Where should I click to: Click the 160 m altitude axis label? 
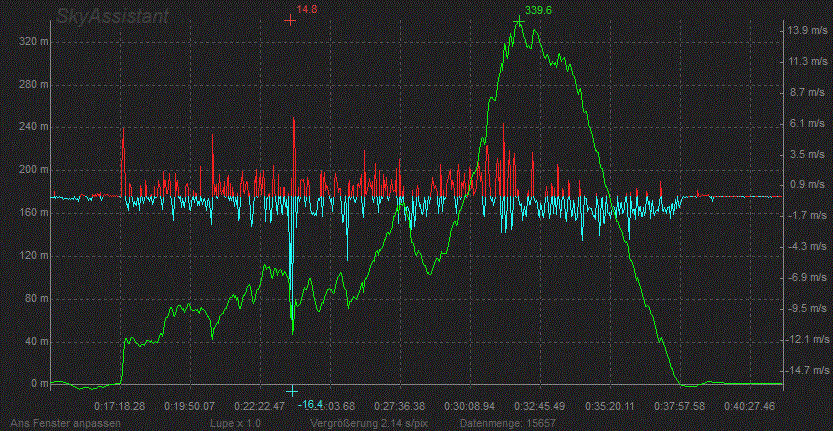coord(34,213)
